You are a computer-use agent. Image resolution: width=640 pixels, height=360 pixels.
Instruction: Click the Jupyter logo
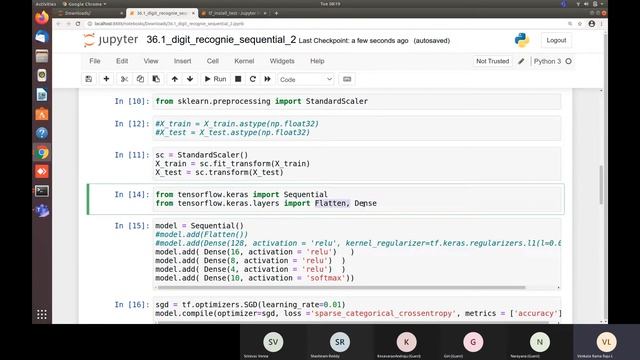(110, 40)
